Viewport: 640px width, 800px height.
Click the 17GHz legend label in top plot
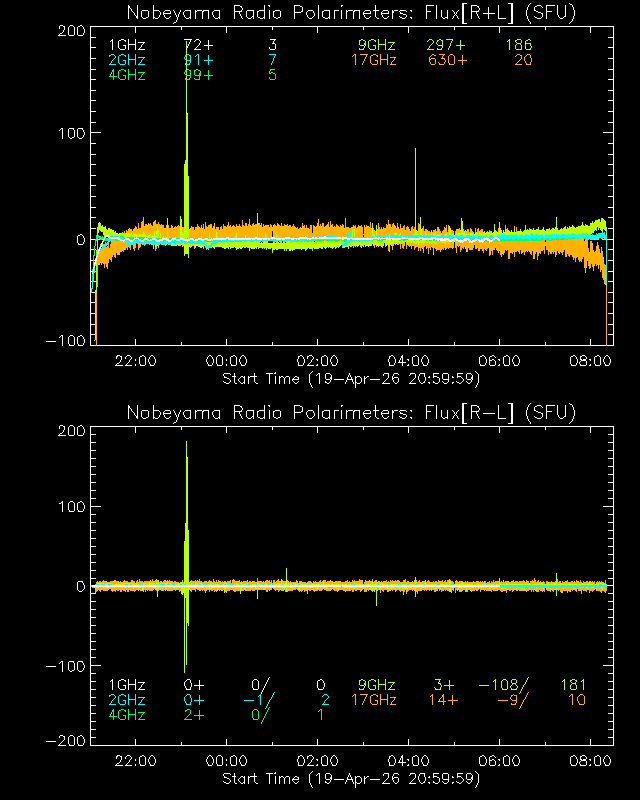click(x=373, y=60)
